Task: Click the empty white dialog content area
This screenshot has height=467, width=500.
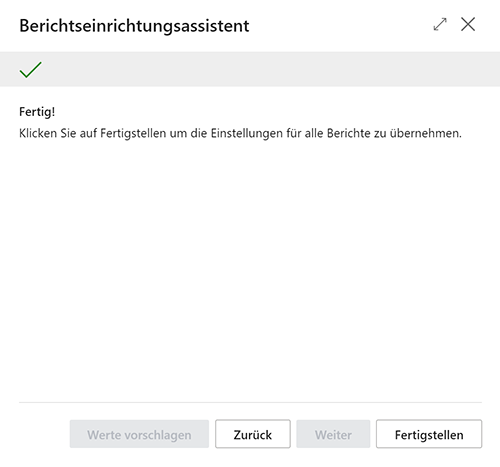Action: pyautogui.click(x=250, y=267)
